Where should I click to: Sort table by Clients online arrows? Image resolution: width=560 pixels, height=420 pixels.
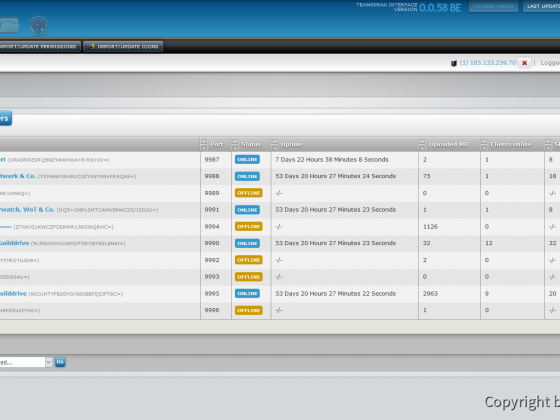[x=484, y=144]
